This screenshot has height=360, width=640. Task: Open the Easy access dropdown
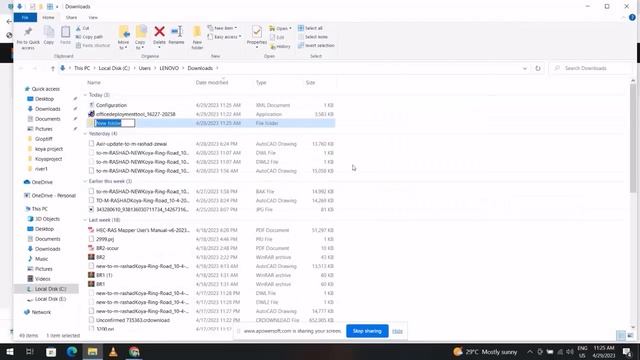(224, 37)
